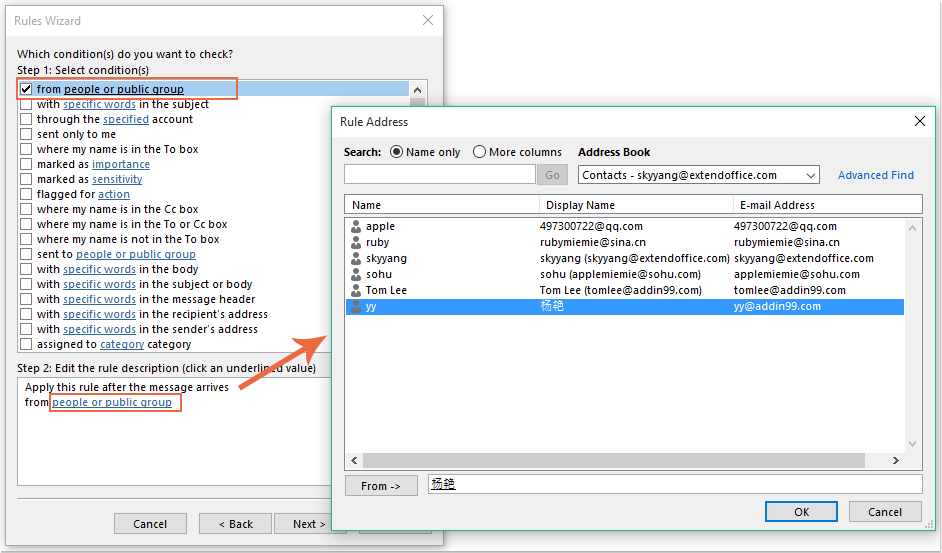
Task: Focus the contact Search text box
Action: pos(440,175)
